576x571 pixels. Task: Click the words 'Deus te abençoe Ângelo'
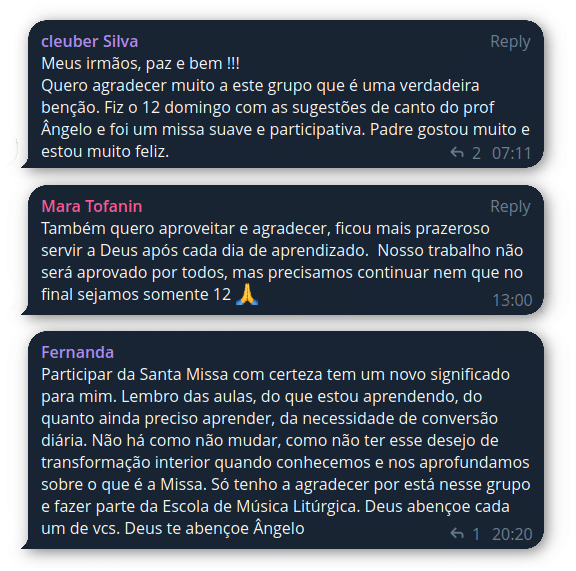215,529
